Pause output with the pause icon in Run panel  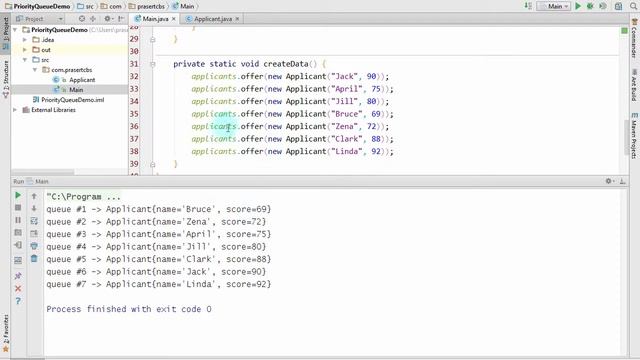[18, 220]
